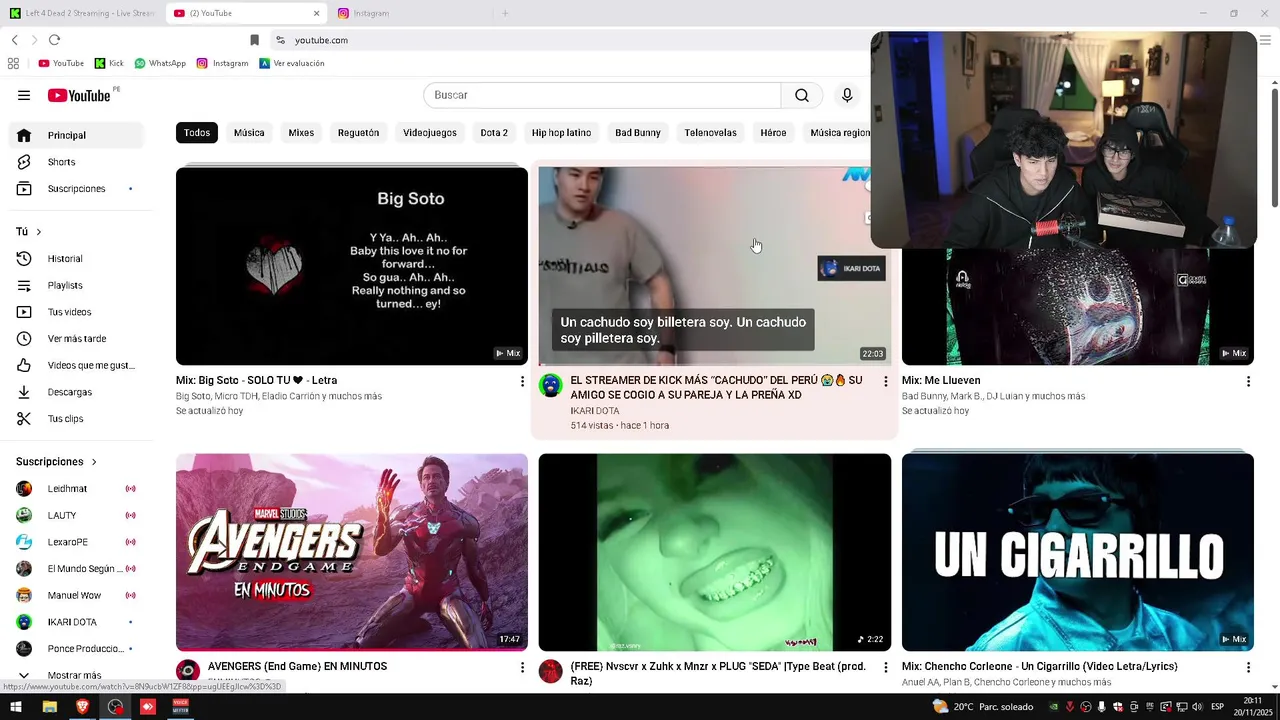Open options for the IKARI DOTA streamer video
This screenshot has width=1280, height=720.
pos(885,381)
